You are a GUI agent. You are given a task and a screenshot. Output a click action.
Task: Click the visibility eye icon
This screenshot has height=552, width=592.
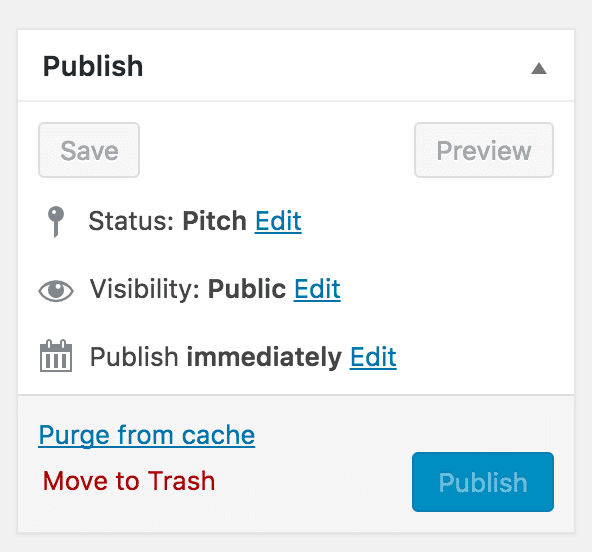tap(56, 291)
